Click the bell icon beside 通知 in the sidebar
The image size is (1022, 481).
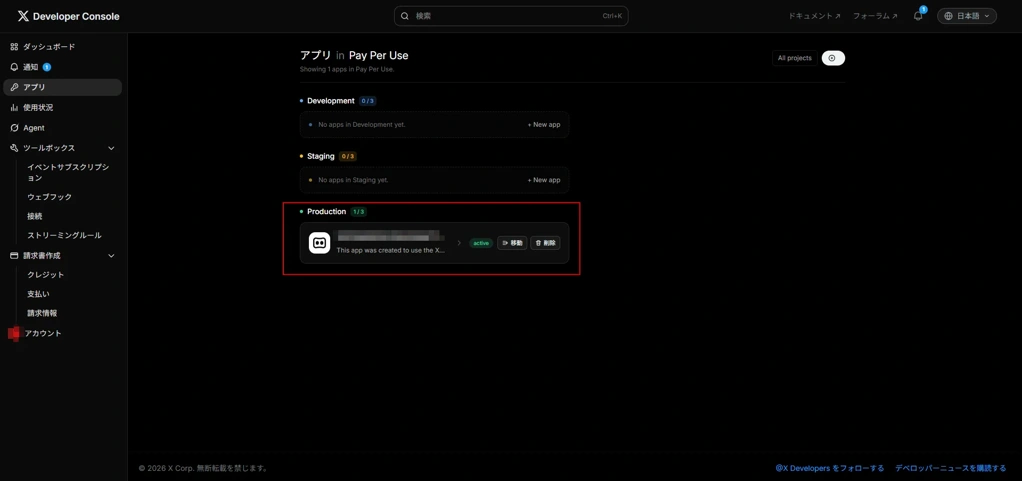coord(14,67)
